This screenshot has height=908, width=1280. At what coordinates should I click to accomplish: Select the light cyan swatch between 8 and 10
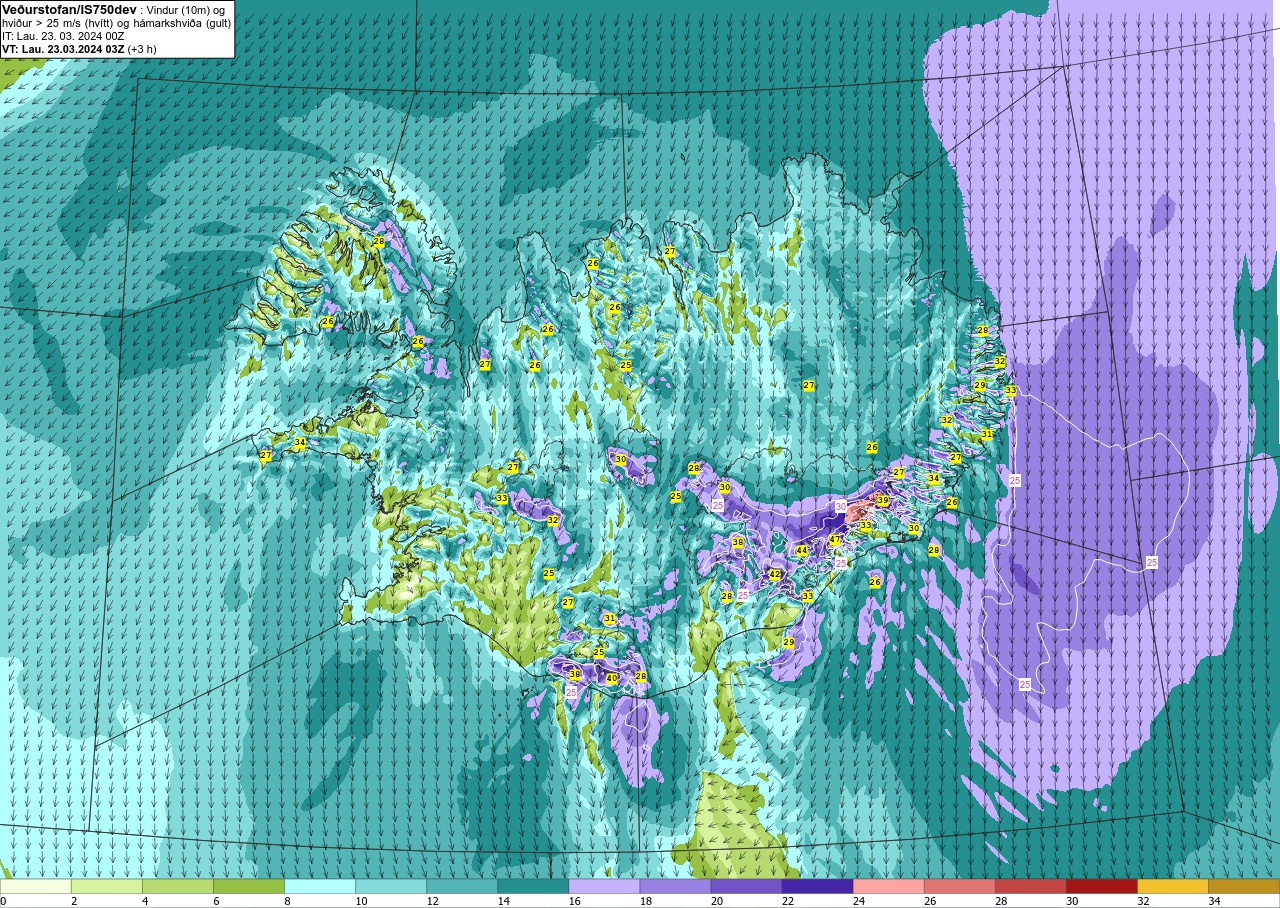point(320,886)
